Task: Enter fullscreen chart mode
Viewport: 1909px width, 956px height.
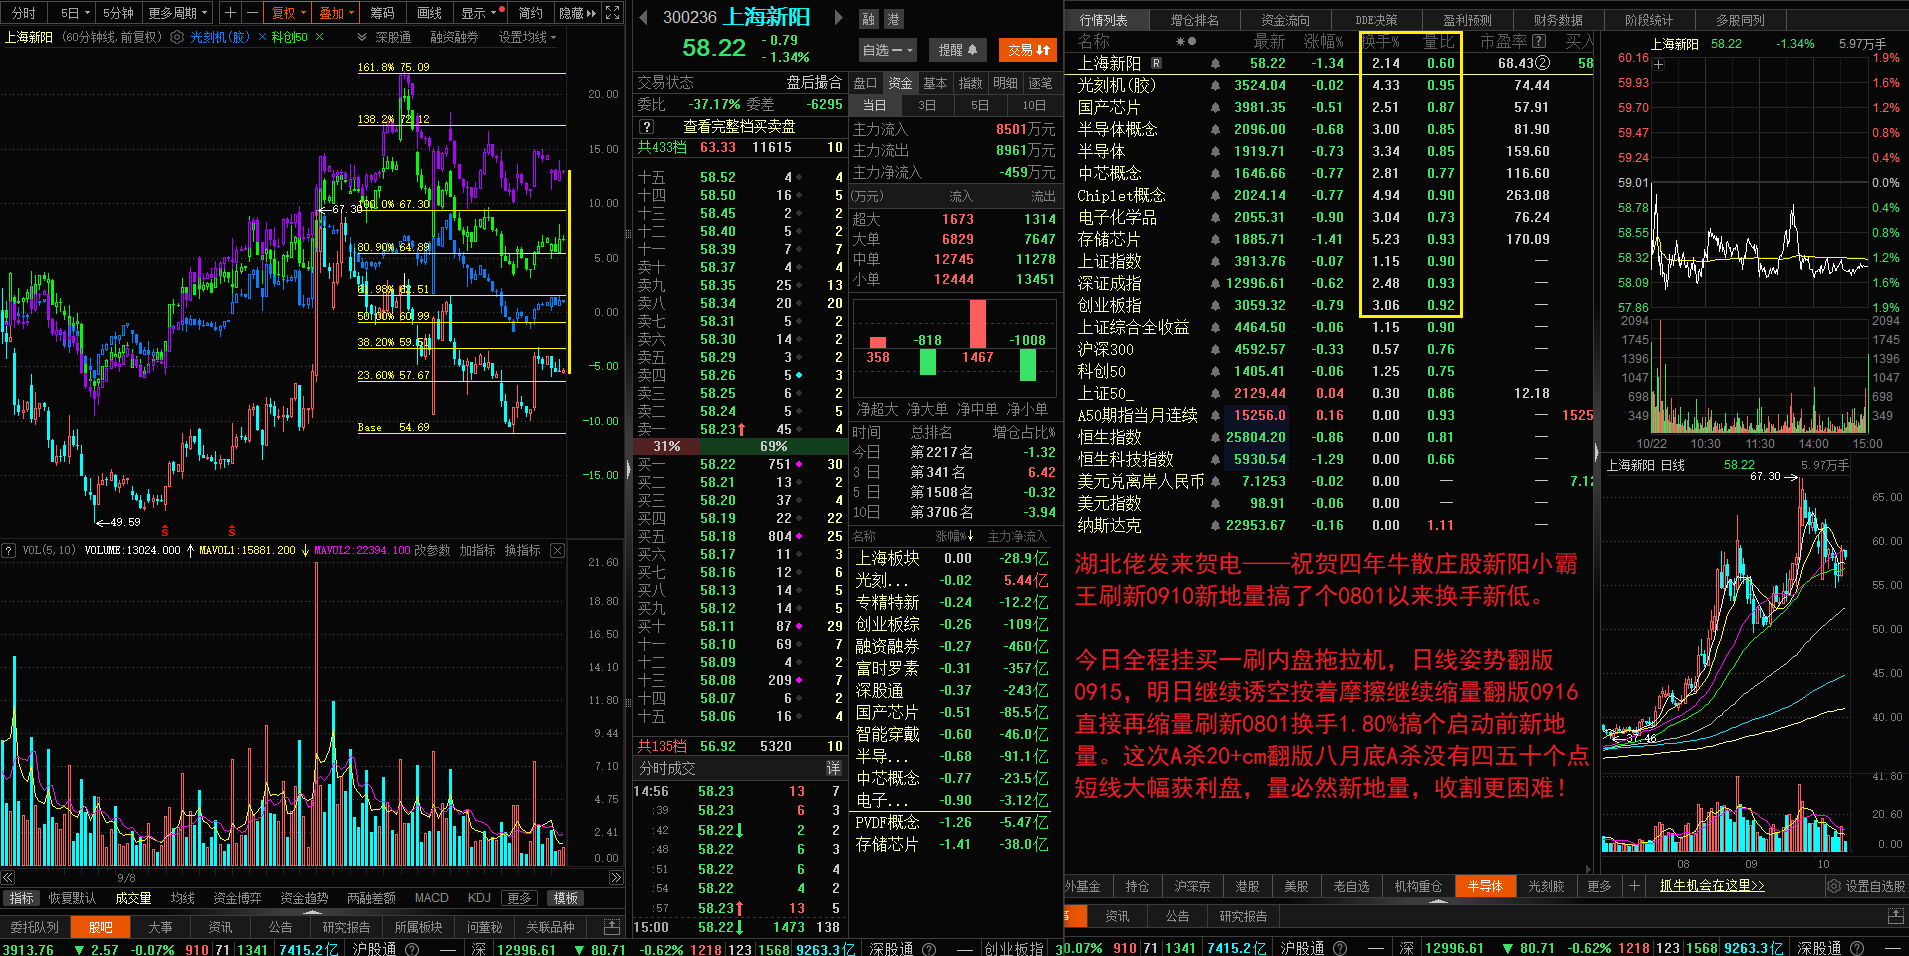Action: pyautogui.click(x=613, y=13)
